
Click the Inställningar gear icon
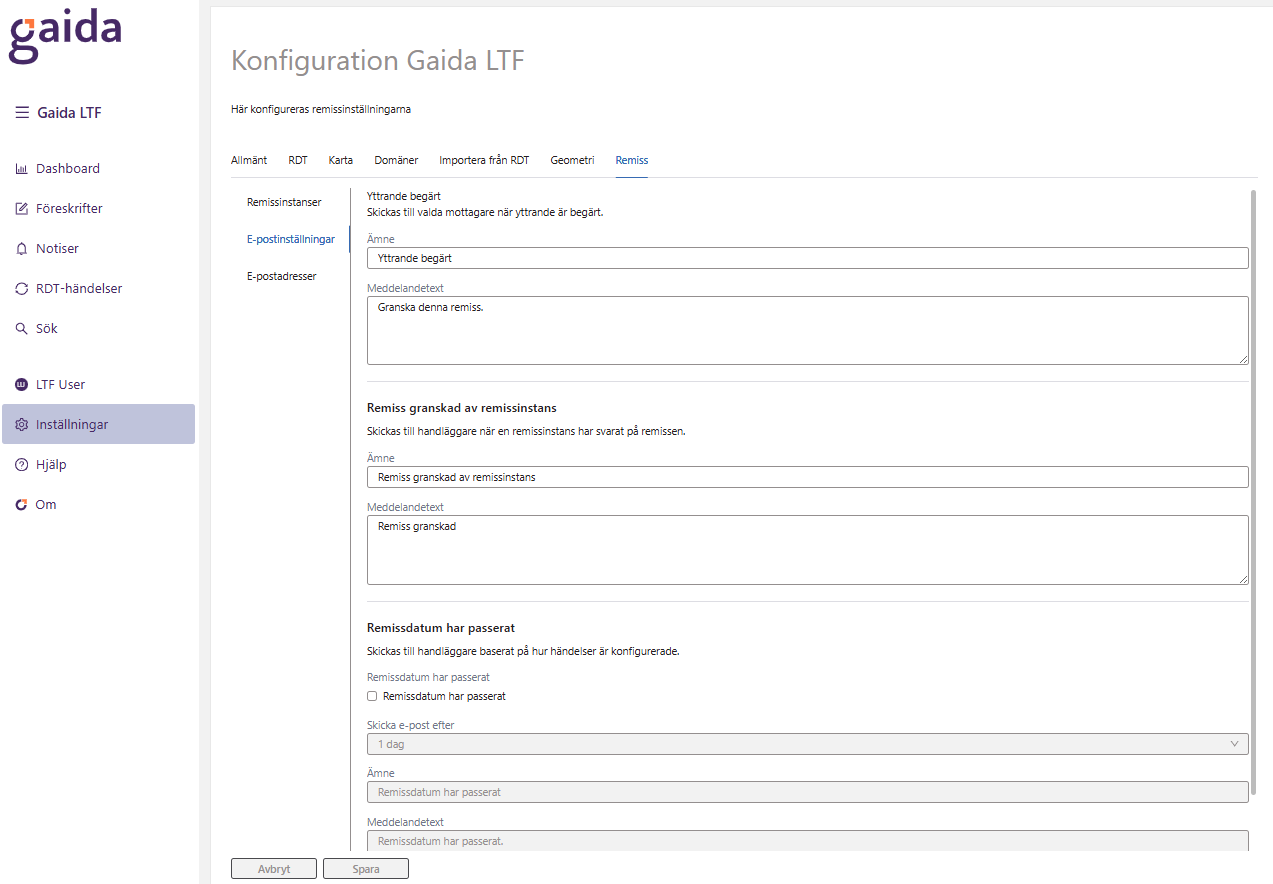(22, 425)
